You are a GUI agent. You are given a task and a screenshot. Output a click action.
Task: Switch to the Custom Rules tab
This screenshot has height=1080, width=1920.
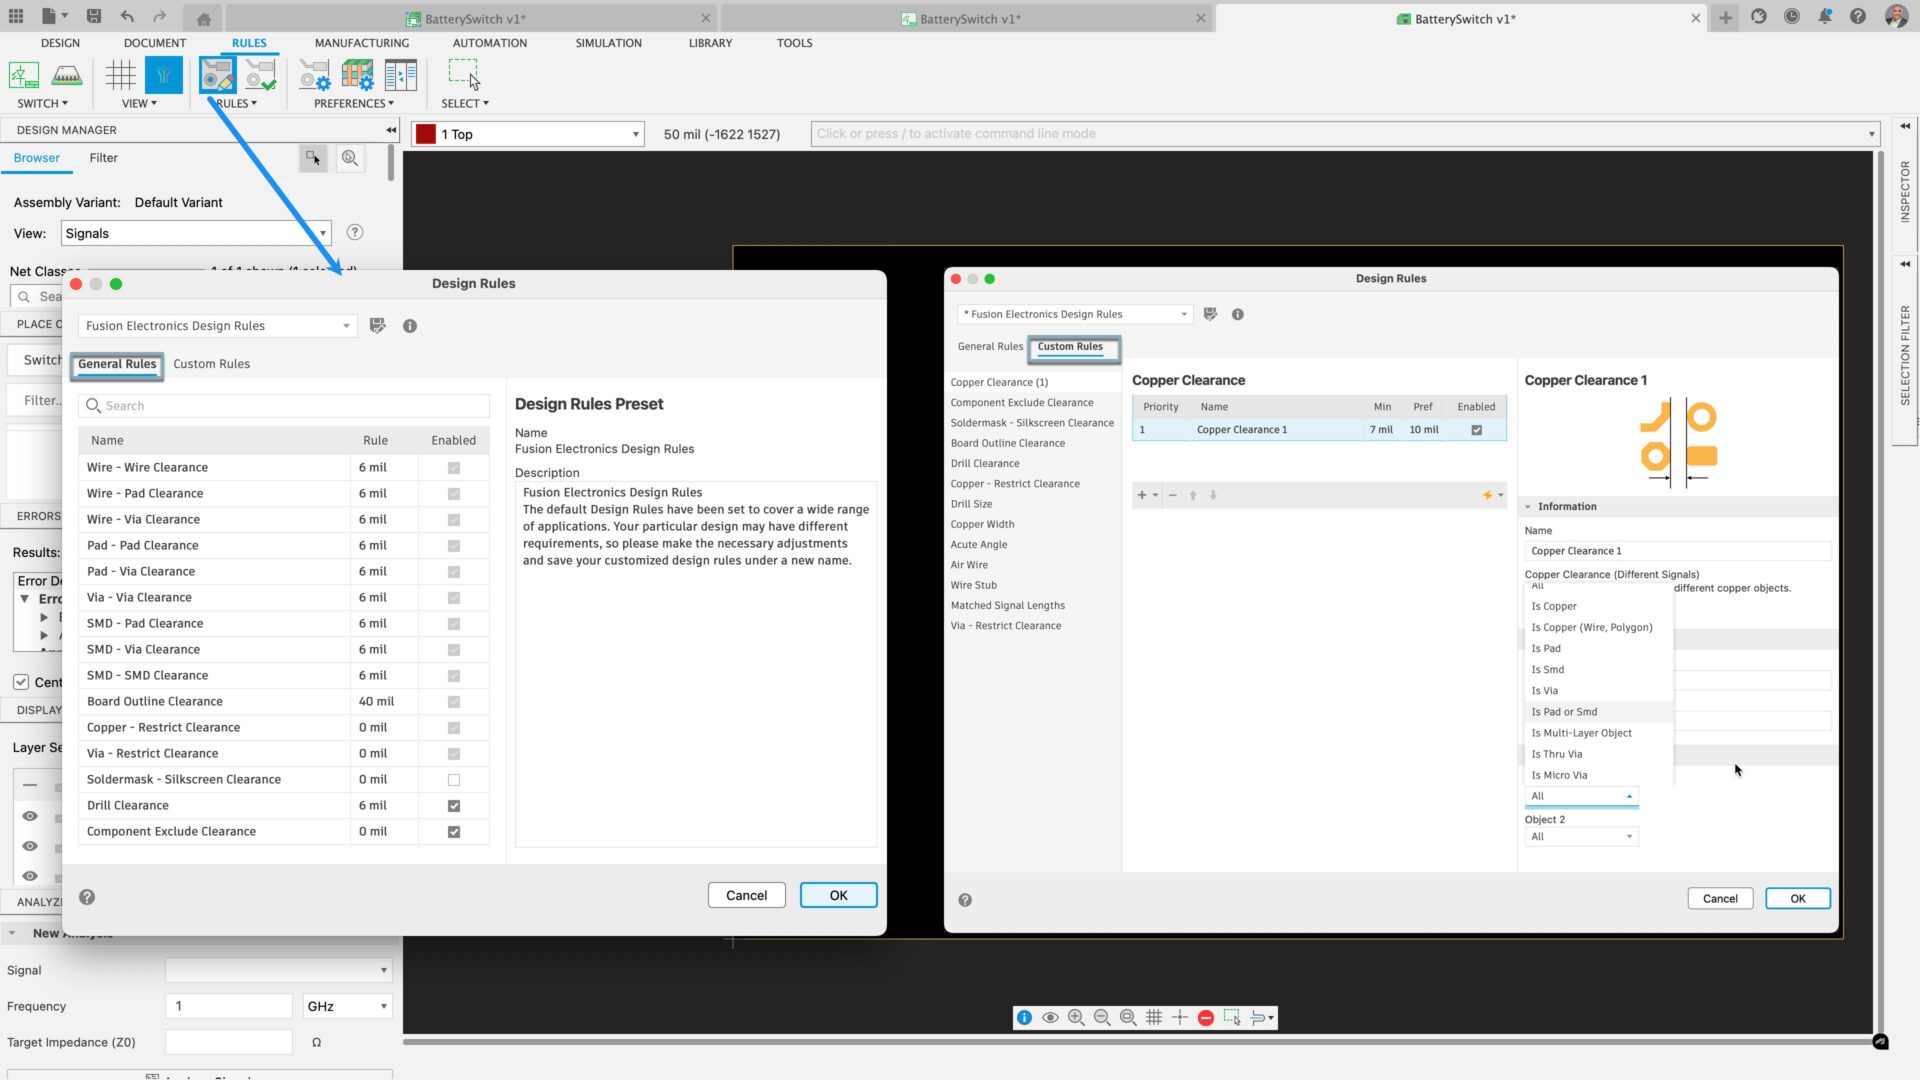click(211, 364)
